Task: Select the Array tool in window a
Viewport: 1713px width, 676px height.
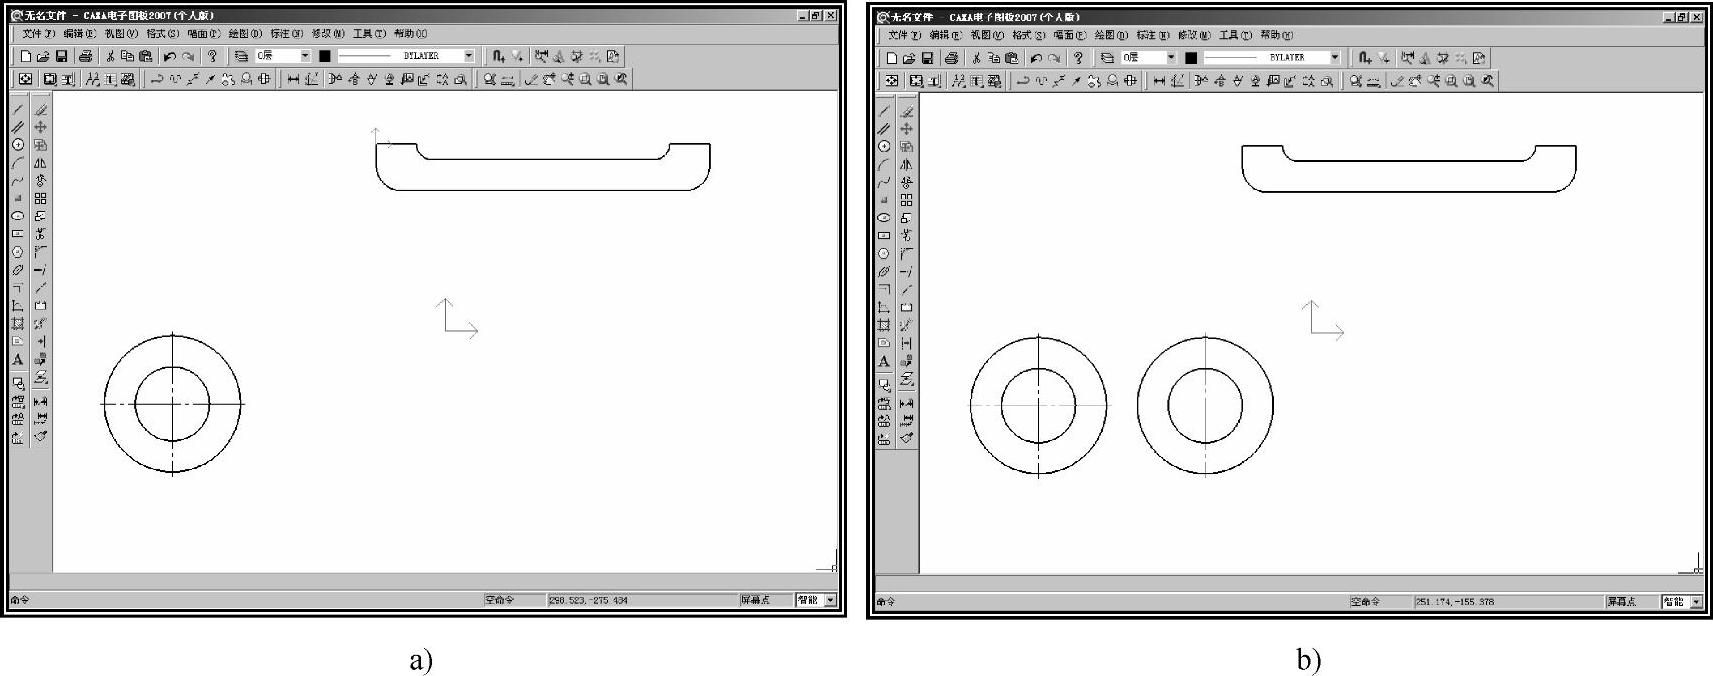Action: [40, 199]
